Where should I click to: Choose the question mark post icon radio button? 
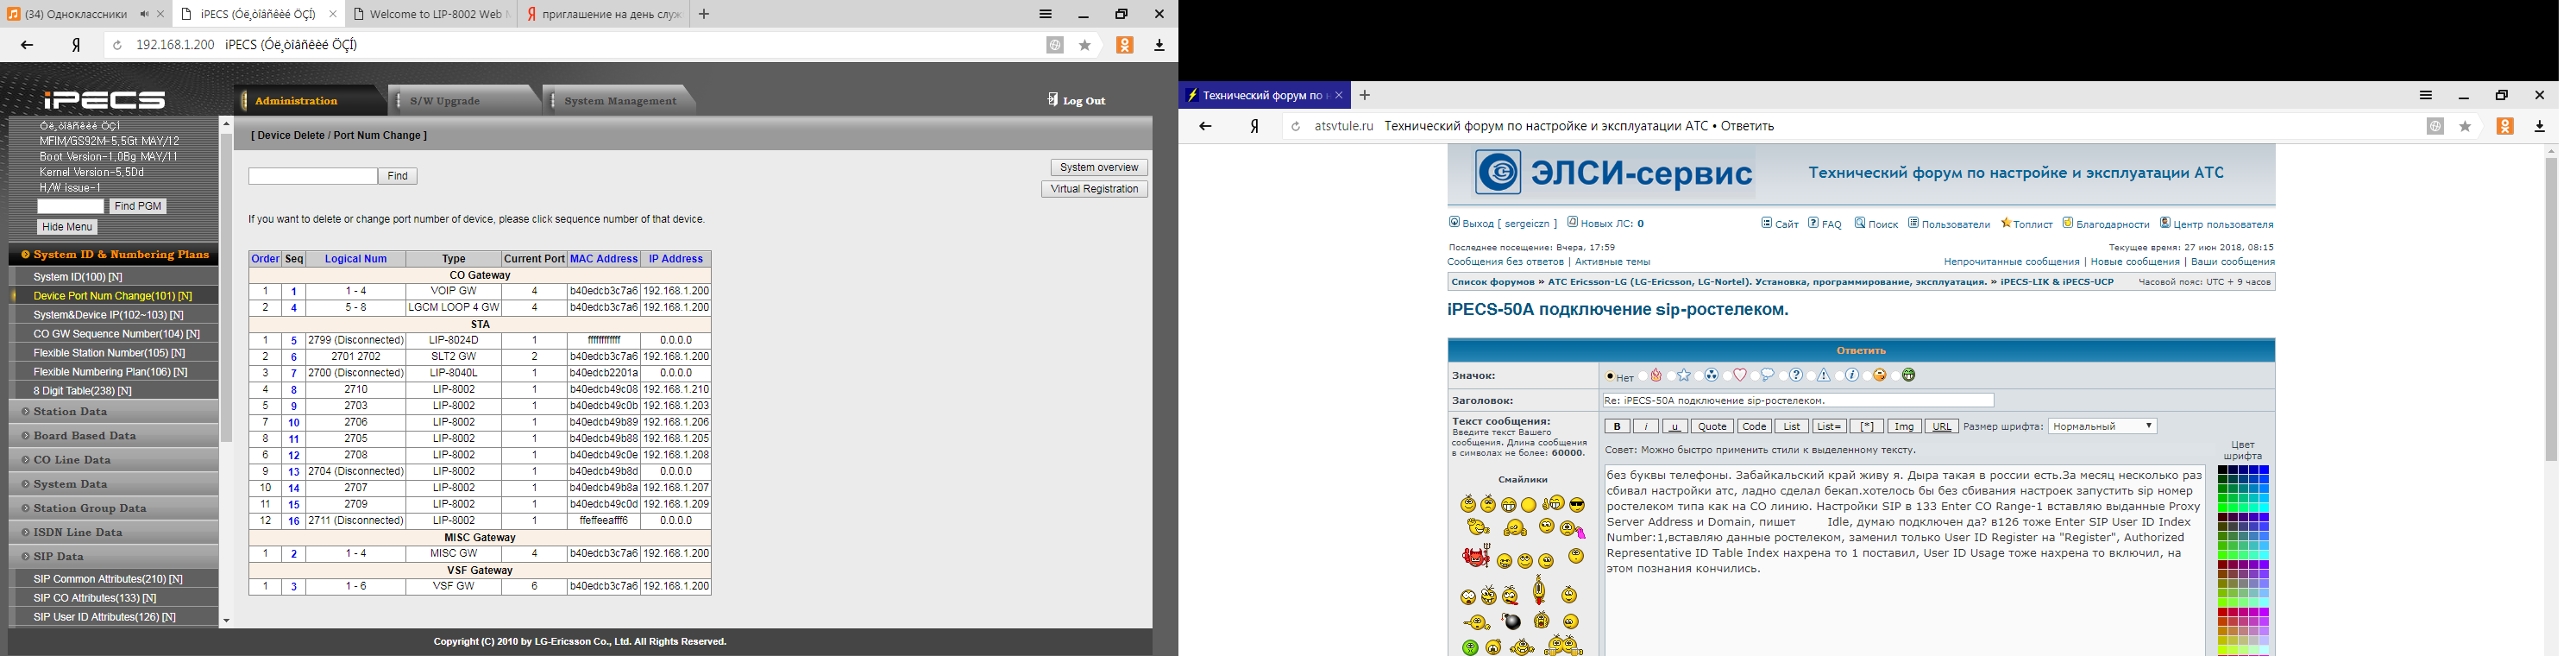tap(1783, 377)
